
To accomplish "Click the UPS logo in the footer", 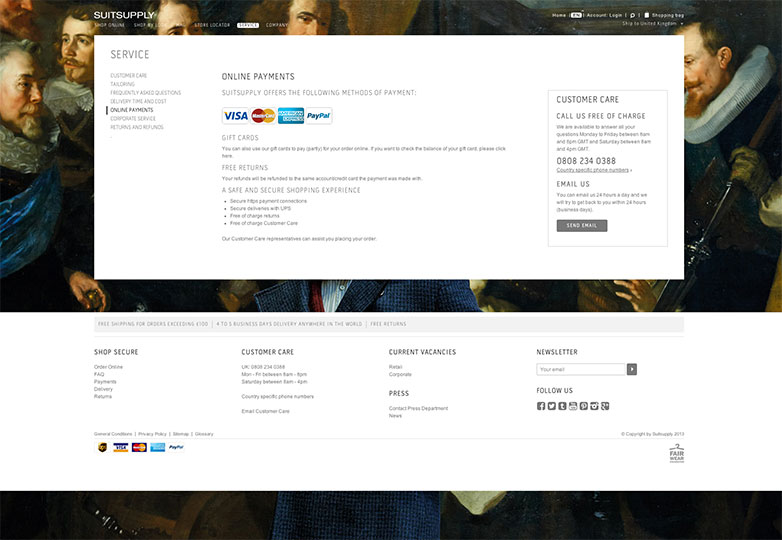I will pyautogui.click(x=102, y=447).
